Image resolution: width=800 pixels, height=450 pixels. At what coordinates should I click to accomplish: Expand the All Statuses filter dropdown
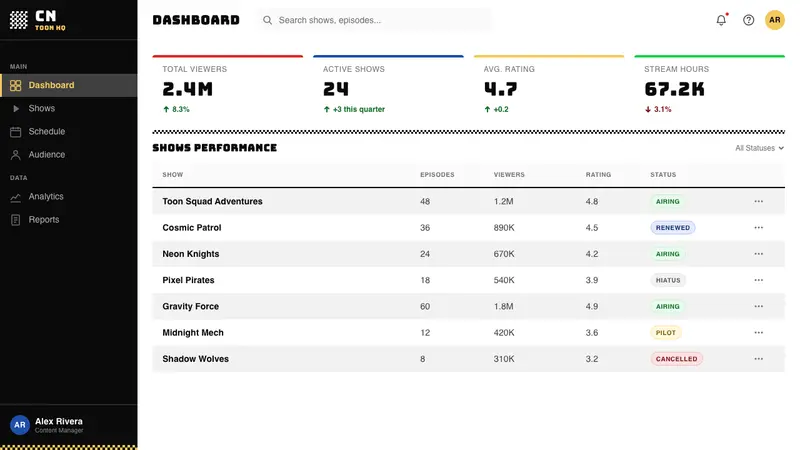(759, 148)
